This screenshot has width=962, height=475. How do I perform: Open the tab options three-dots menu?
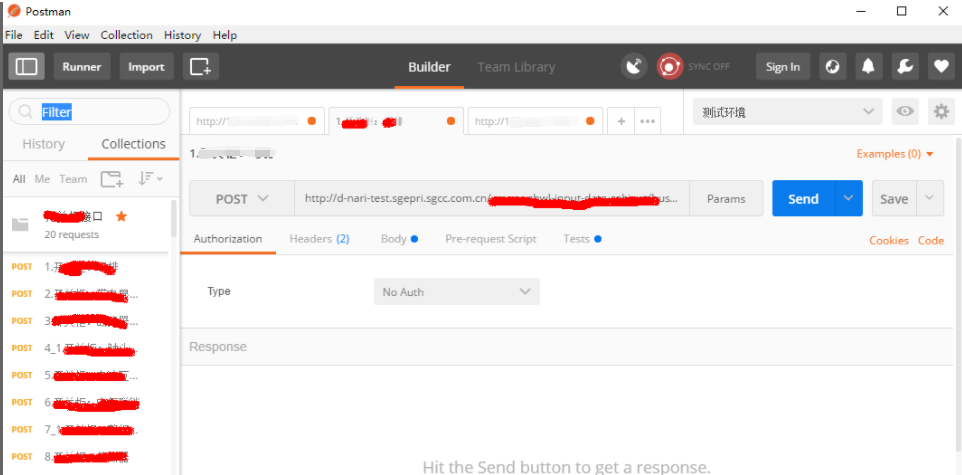pos(647,121)
